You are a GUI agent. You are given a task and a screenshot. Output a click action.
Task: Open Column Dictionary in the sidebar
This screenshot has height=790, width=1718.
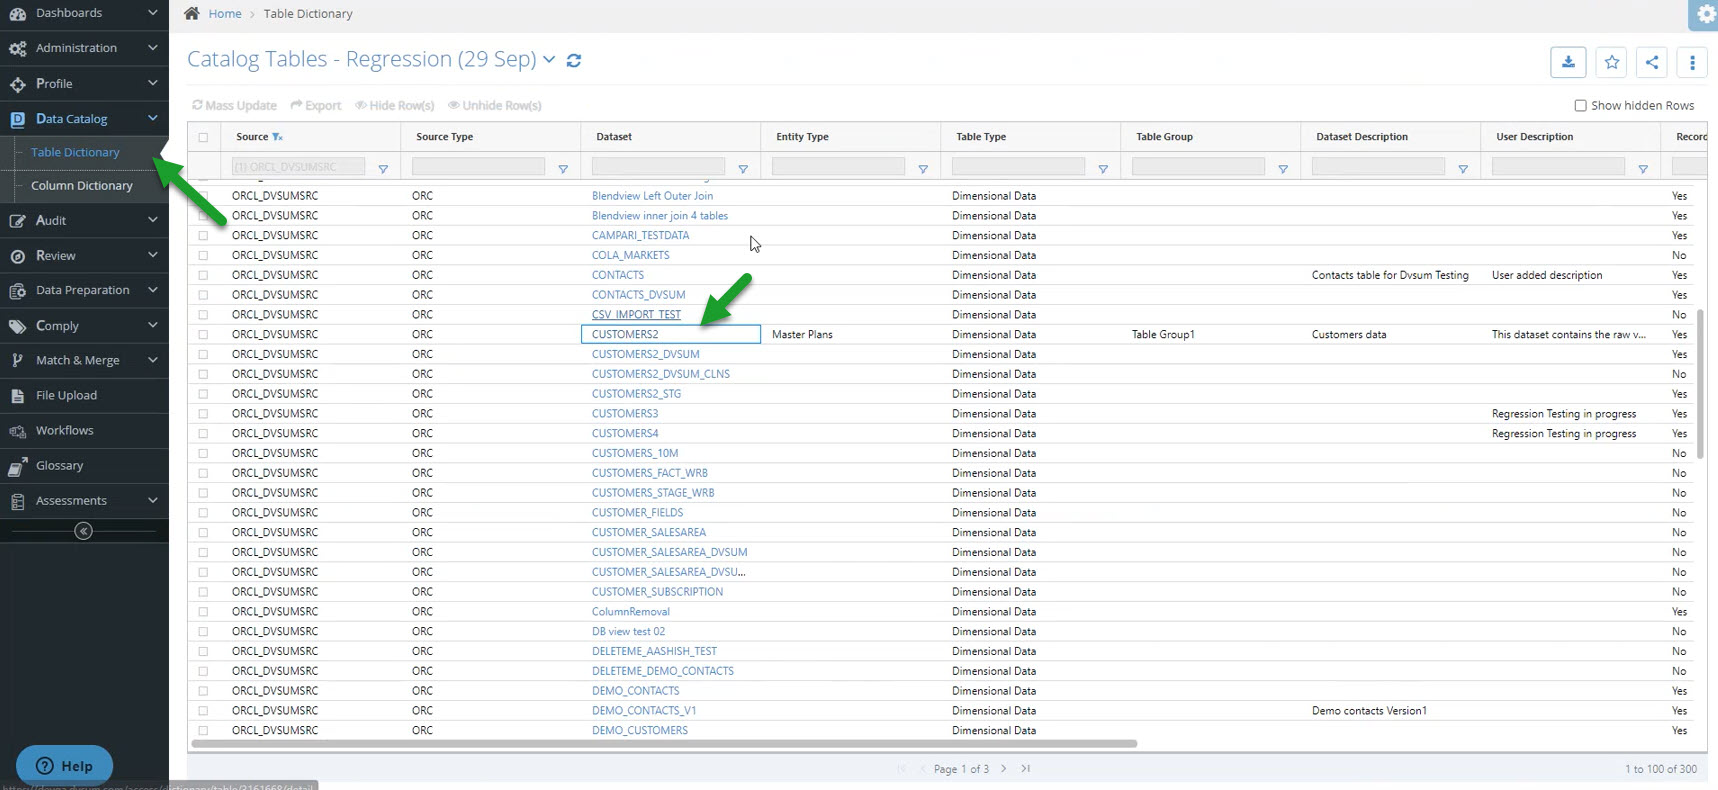click(81, 186)
